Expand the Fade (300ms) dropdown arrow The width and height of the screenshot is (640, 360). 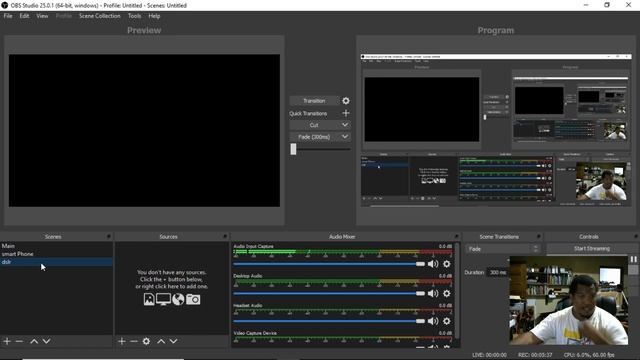click(x=345, y=137)
